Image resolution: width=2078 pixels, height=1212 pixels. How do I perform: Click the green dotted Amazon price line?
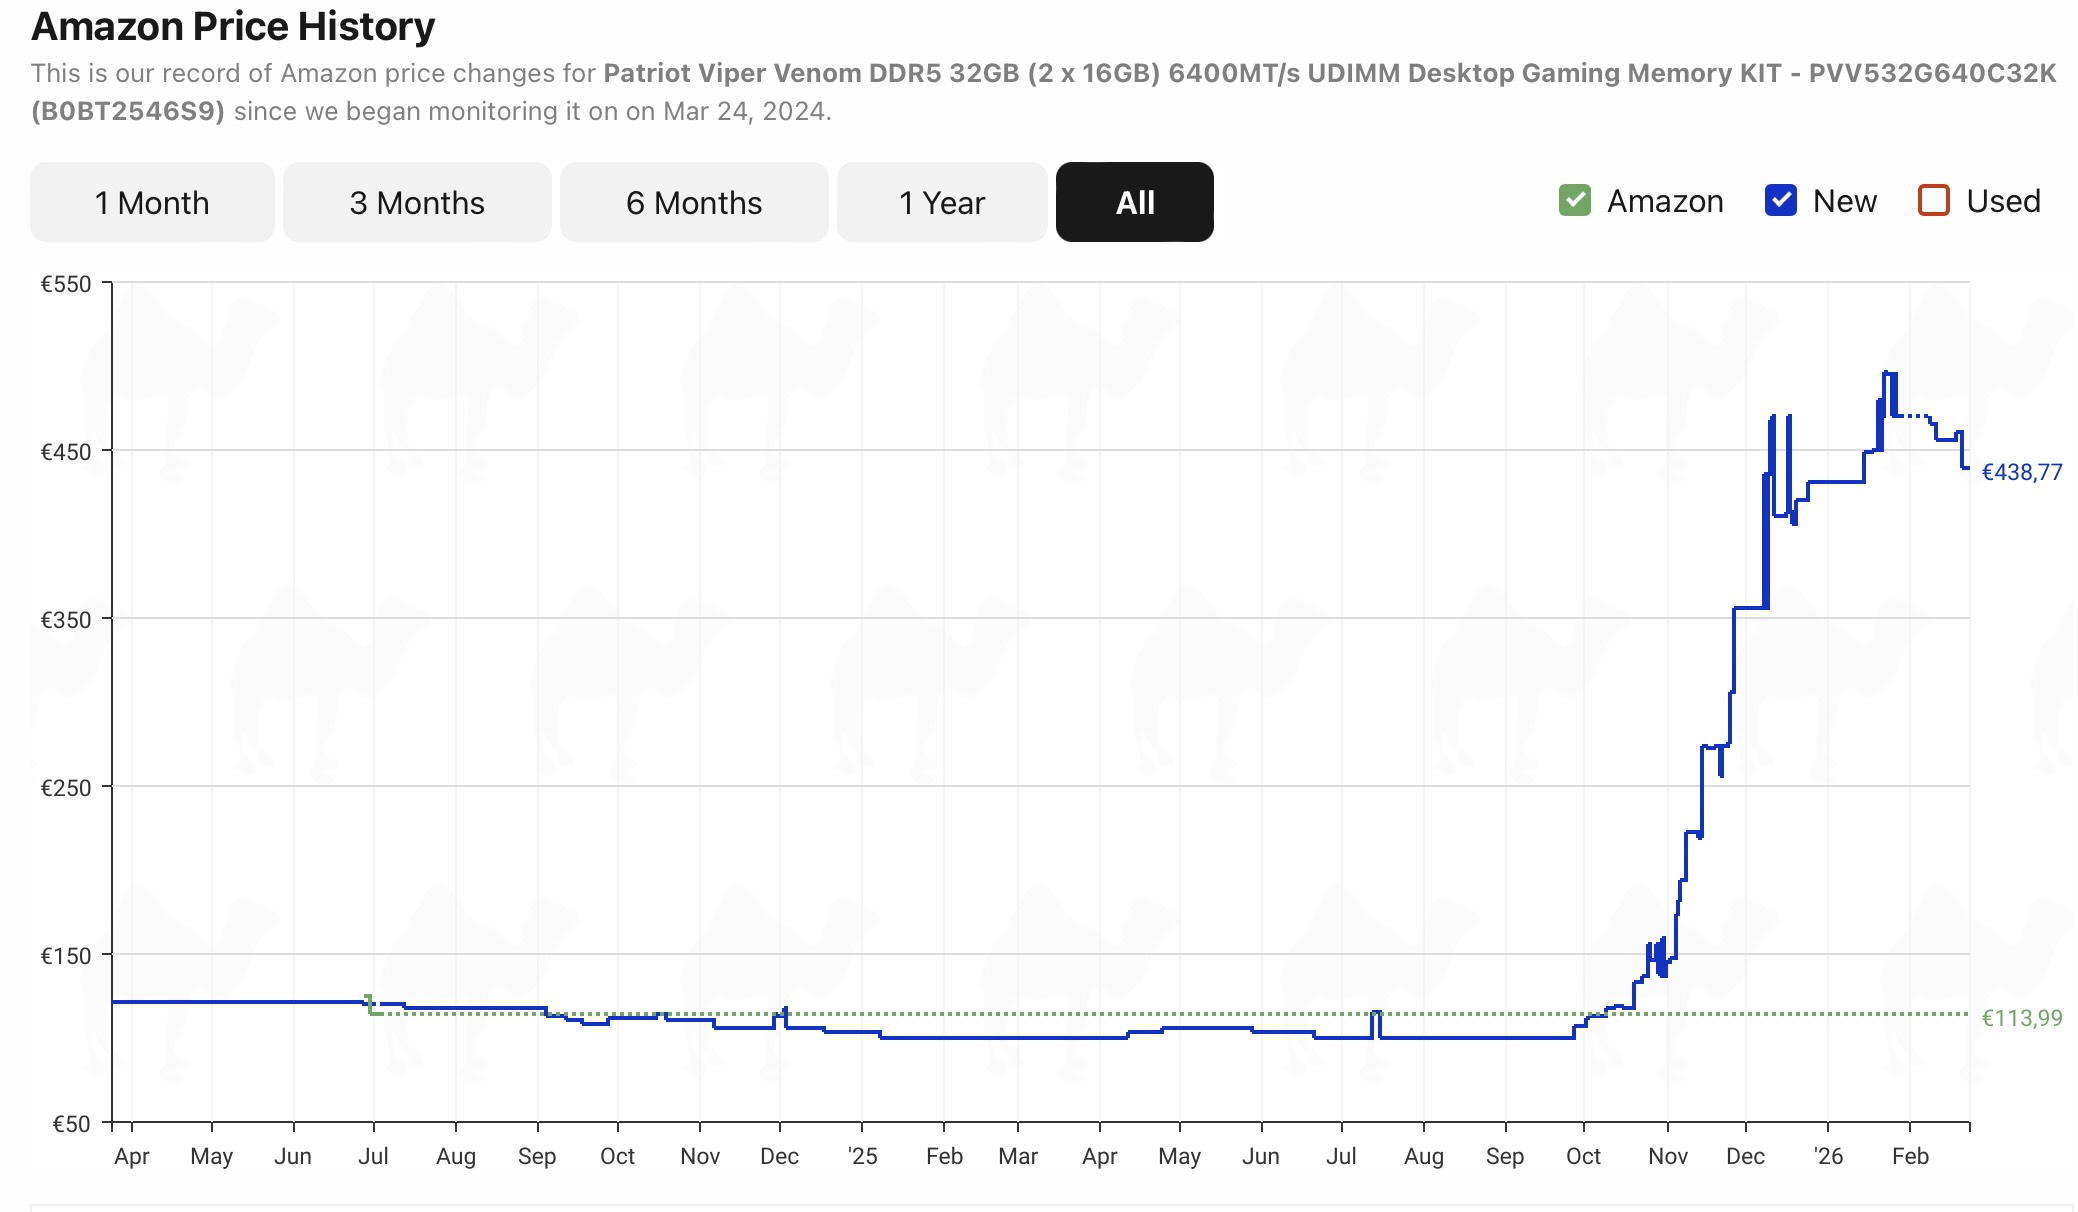(1000, 1013)
